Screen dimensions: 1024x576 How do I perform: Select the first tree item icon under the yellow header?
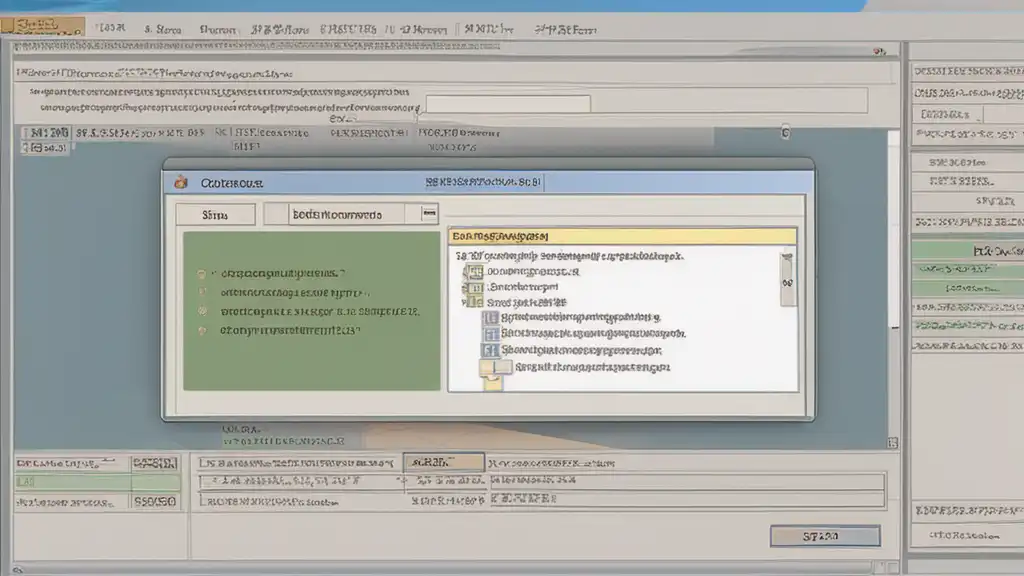[x=475, y=272]
